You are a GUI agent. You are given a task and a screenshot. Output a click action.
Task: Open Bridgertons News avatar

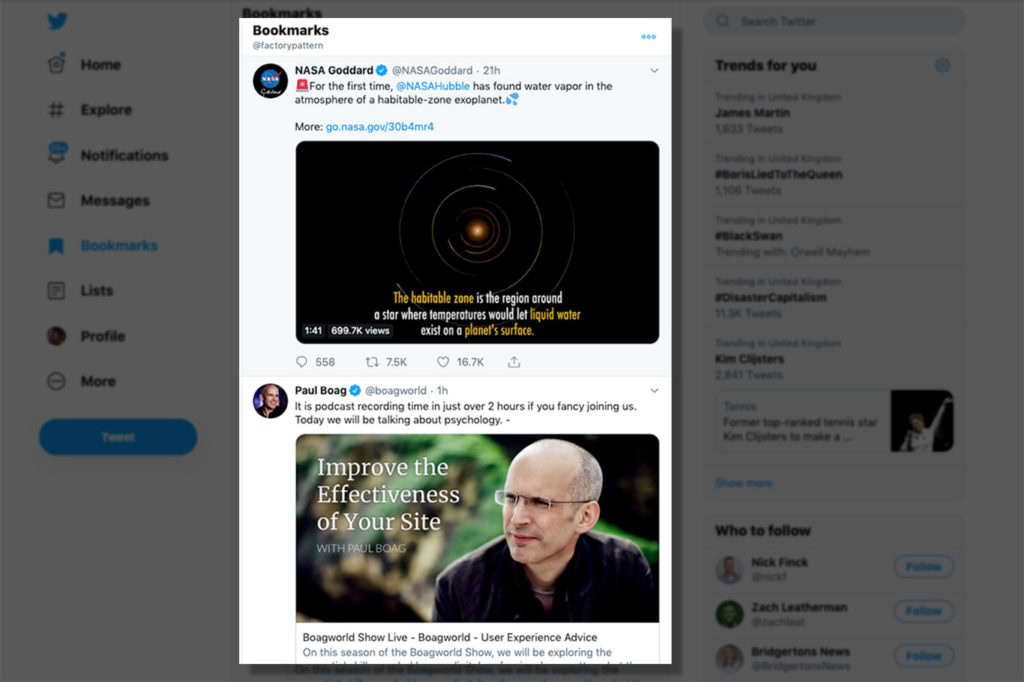[729, 658]
